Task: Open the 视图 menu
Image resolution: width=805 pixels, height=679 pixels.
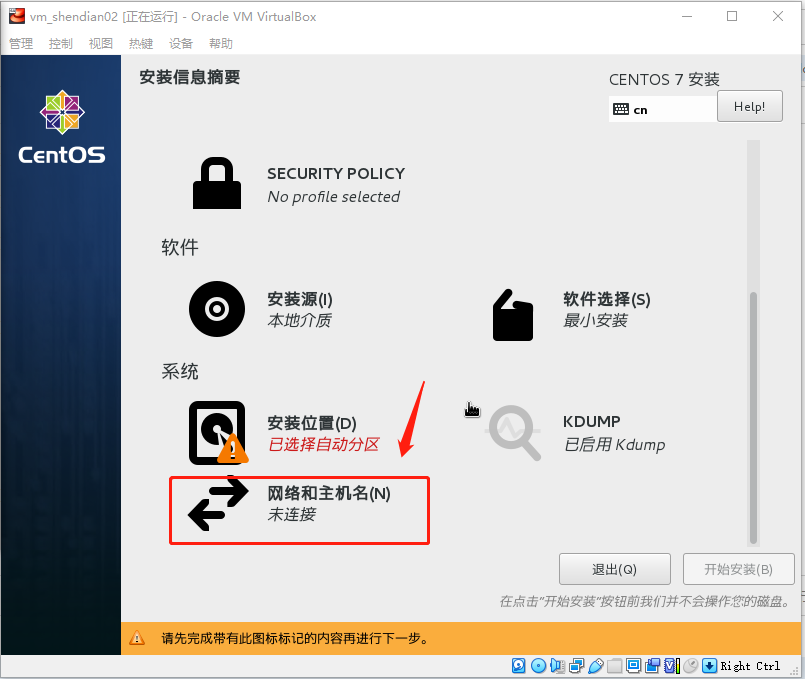Action: [101, 44]
